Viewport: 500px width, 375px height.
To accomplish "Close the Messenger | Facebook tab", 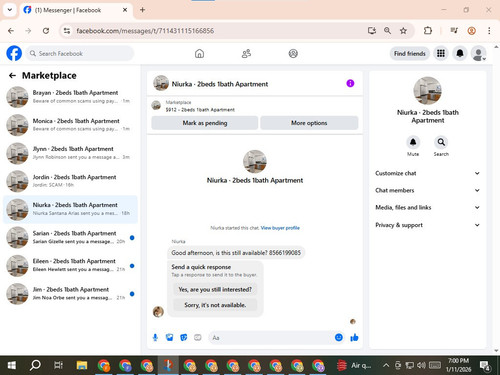I will point(125,10).
